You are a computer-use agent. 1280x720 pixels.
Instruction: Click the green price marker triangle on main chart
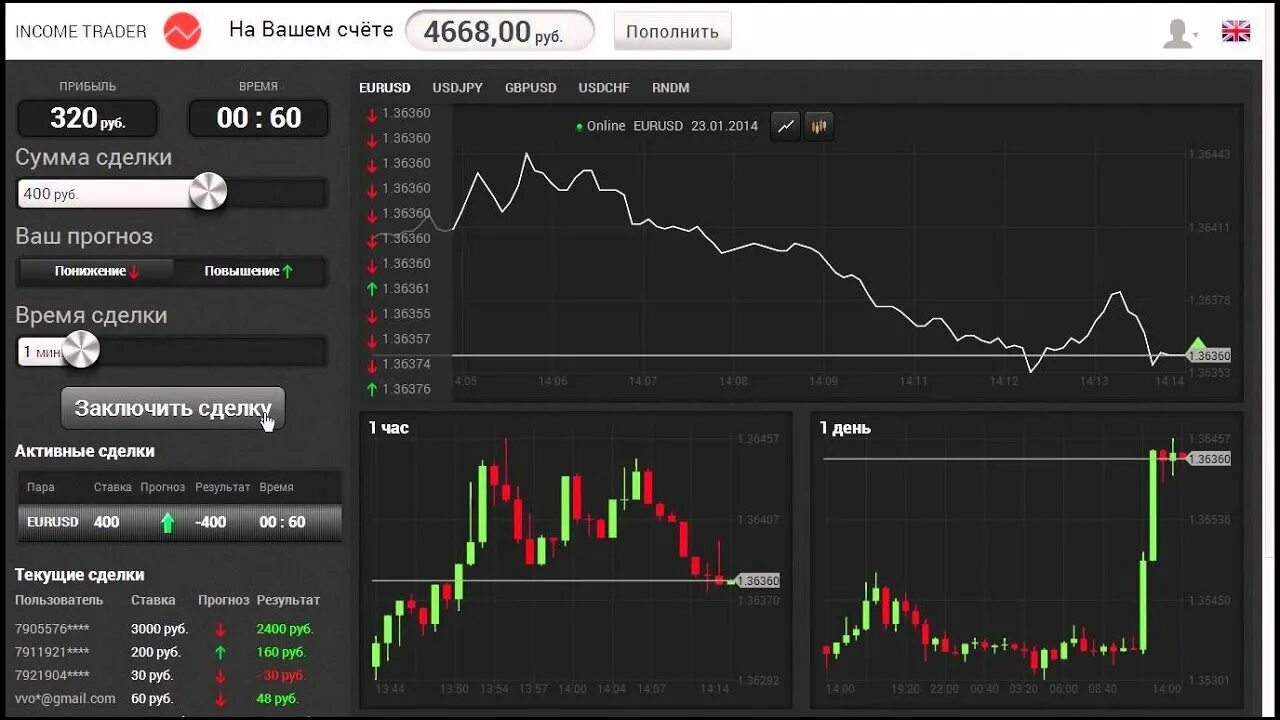pos(1197,345)
